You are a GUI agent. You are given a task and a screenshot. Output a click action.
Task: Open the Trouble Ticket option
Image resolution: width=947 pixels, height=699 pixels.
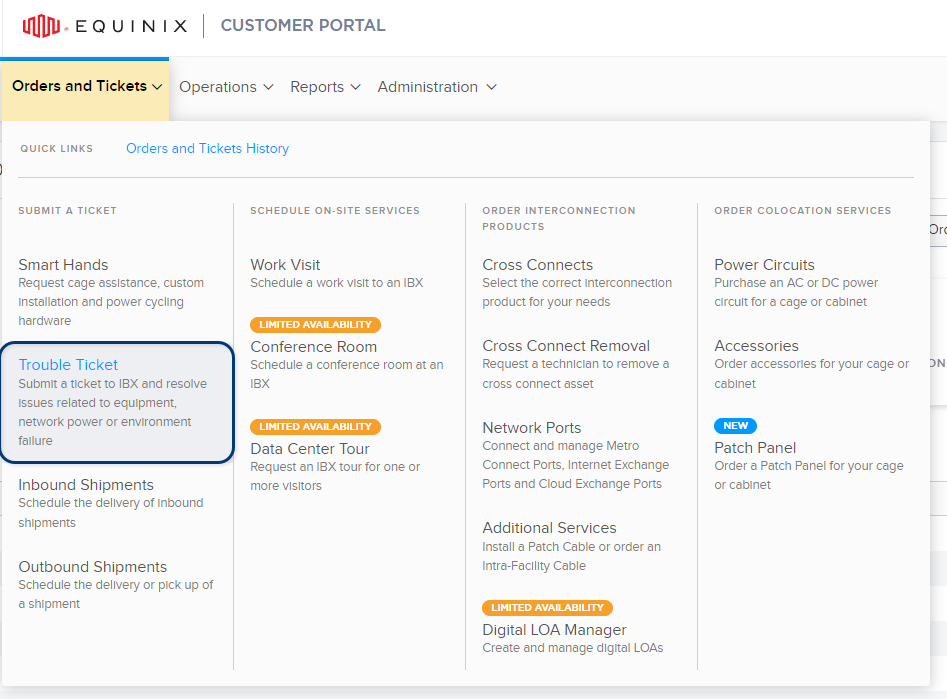68,364
